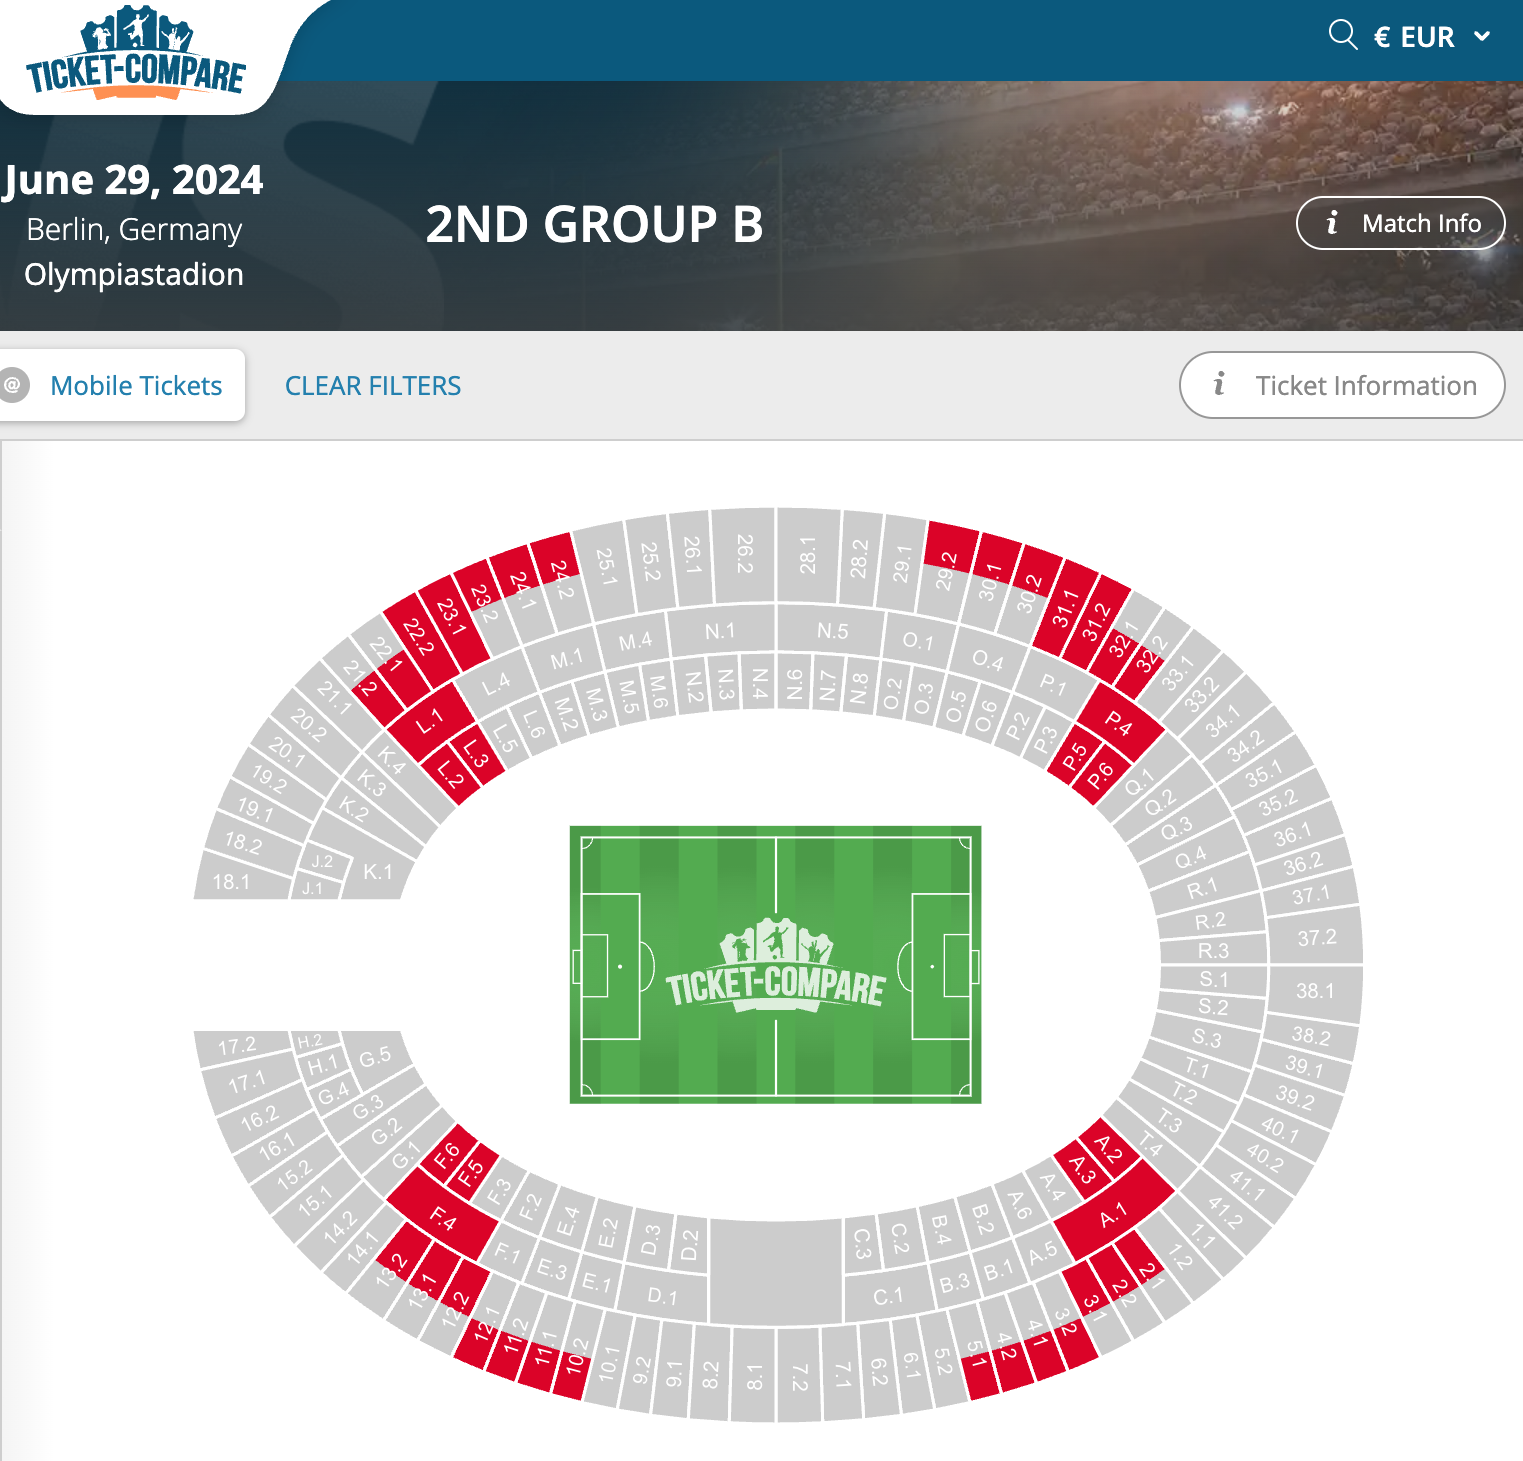Screen dimensions: 1523x1461
Task: Click the currency dropdown chevron arrow
Action: (x=1482, y=37)
